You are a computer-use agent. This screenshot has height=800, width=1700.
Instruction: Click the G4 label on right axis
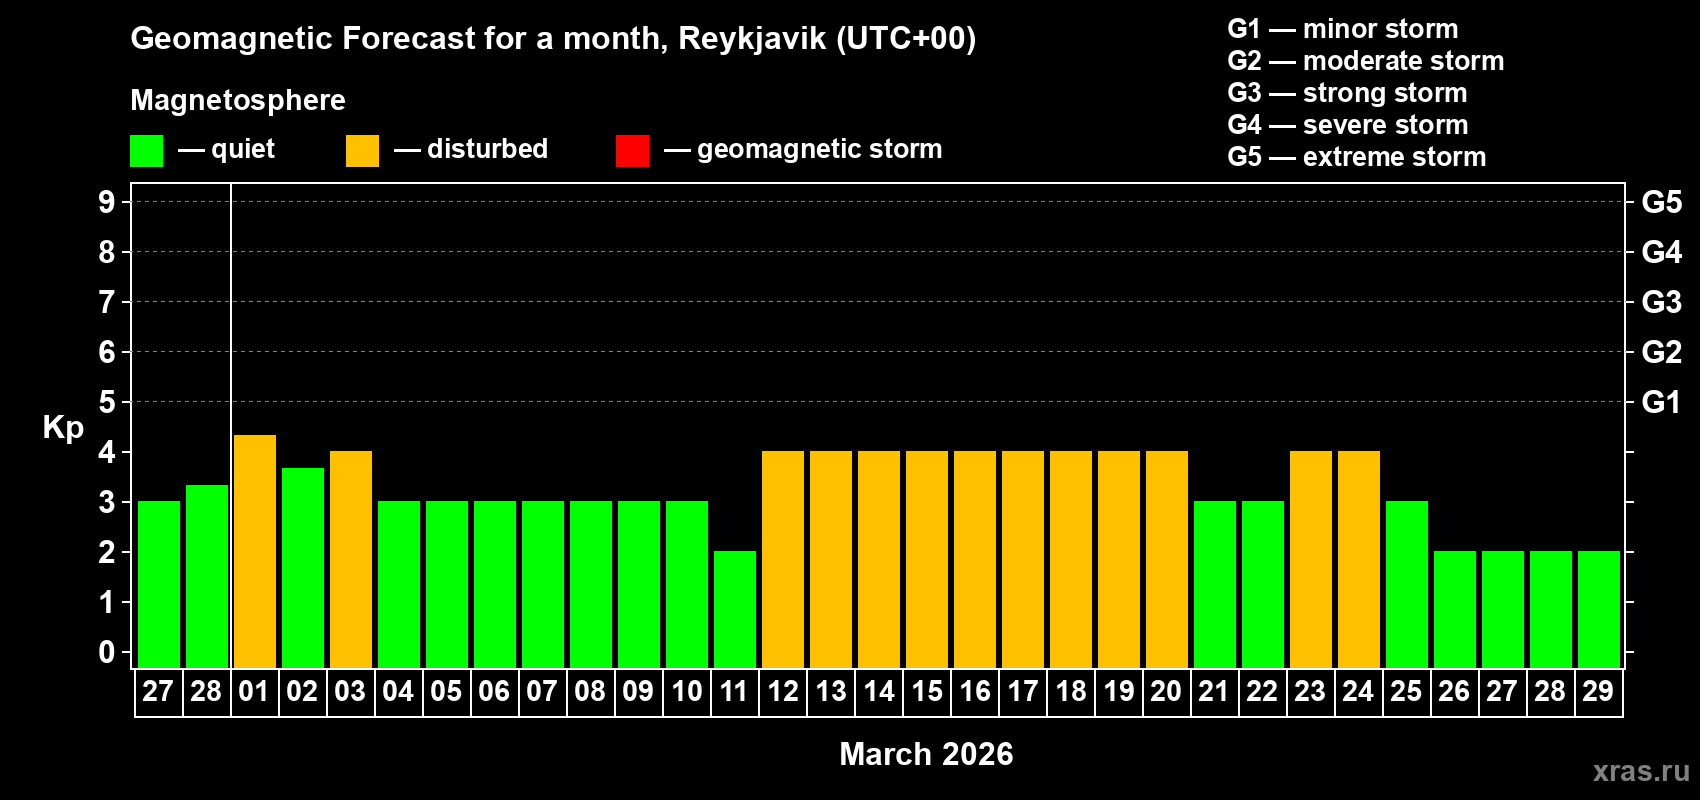point(1661,252)
